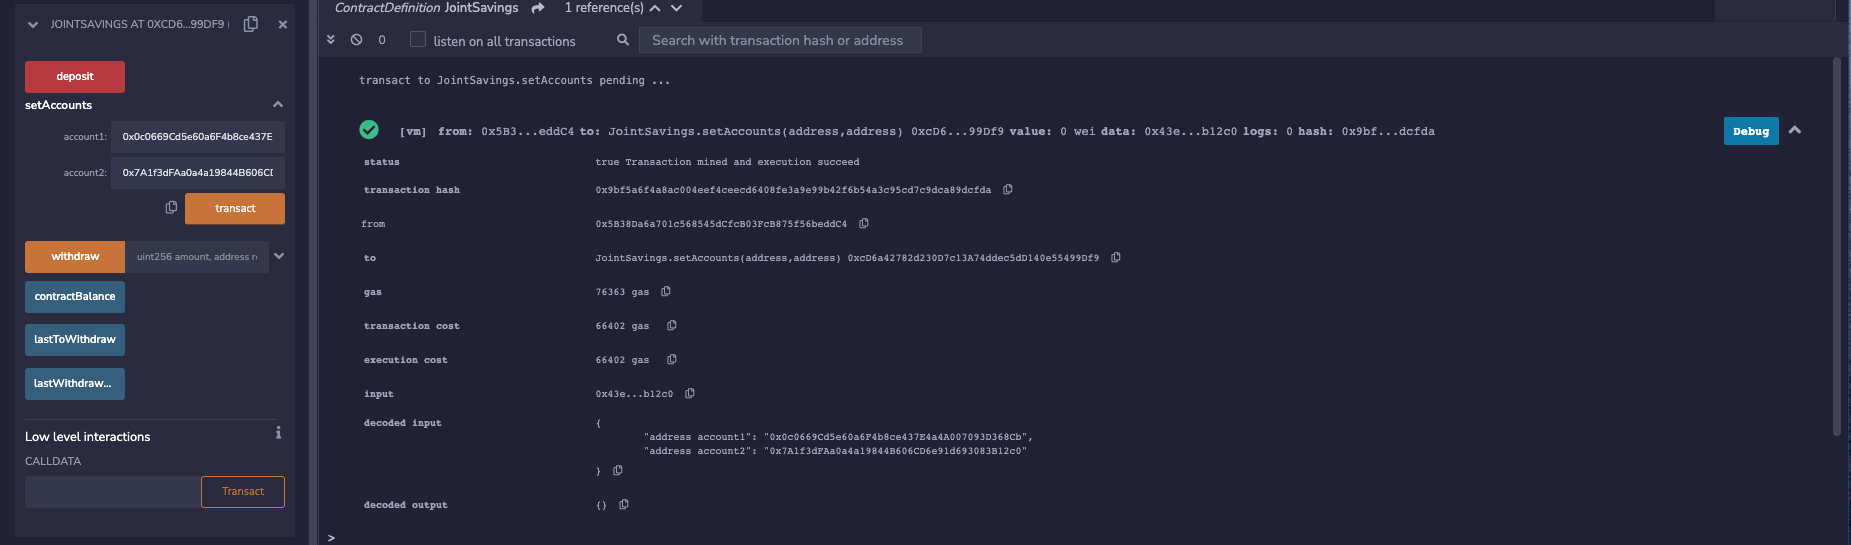Select the ContractDefinition JointSavings text

click(426, 8)
